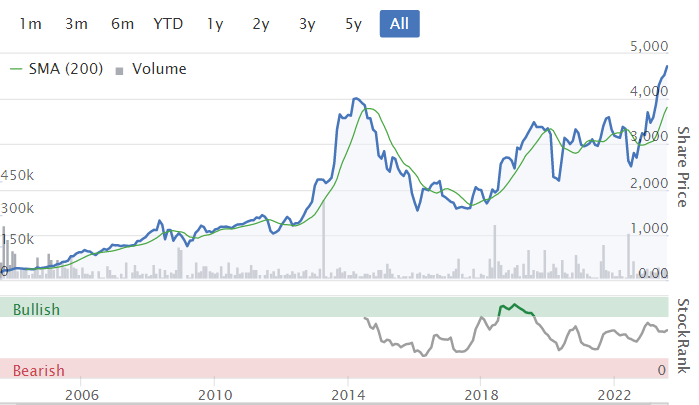Click the 4,000 price axis label
699x405 pixels.
[x=649, y=91]
